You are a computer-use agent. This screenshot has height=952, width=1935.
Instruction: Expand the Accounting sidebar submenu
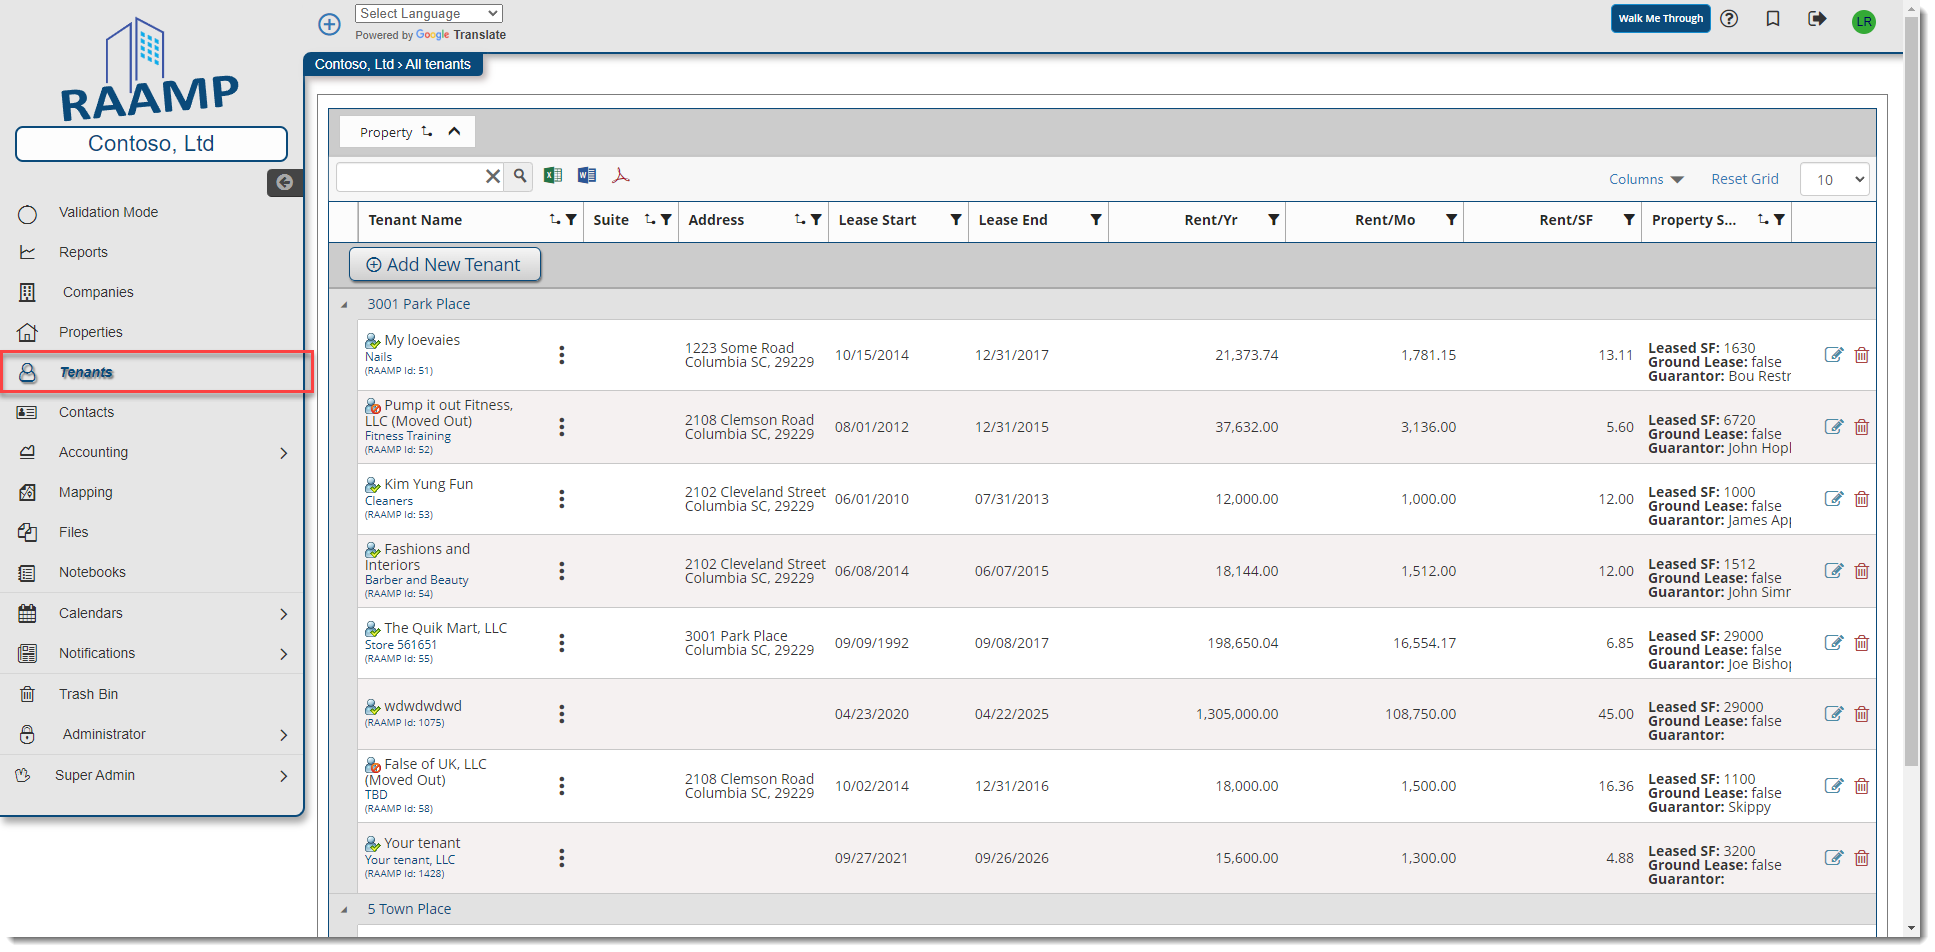click(284, 453)
